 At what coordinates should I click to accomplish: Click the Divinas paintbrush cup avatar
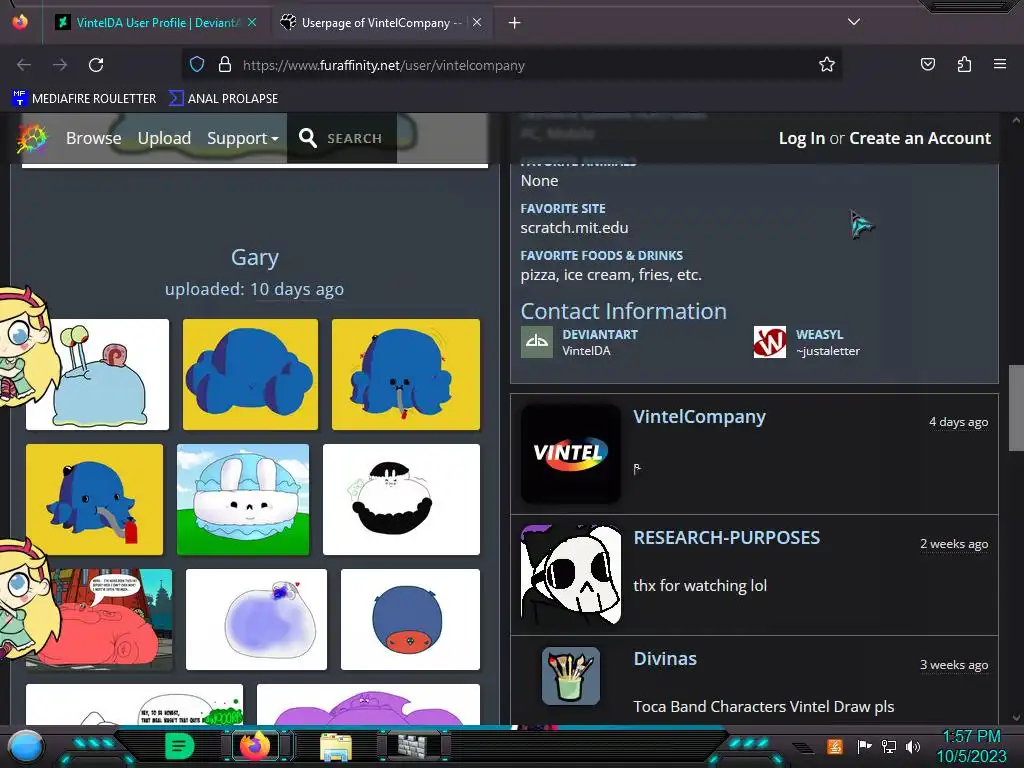click(571, 676)
